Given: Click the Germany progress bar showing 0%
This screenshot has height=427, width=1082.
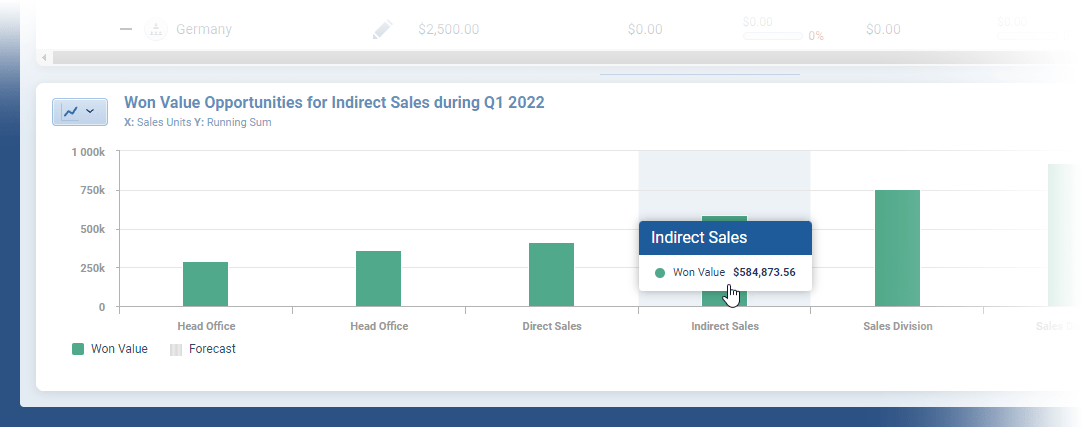Looking at the screenshot, I should tap(772, 36).
